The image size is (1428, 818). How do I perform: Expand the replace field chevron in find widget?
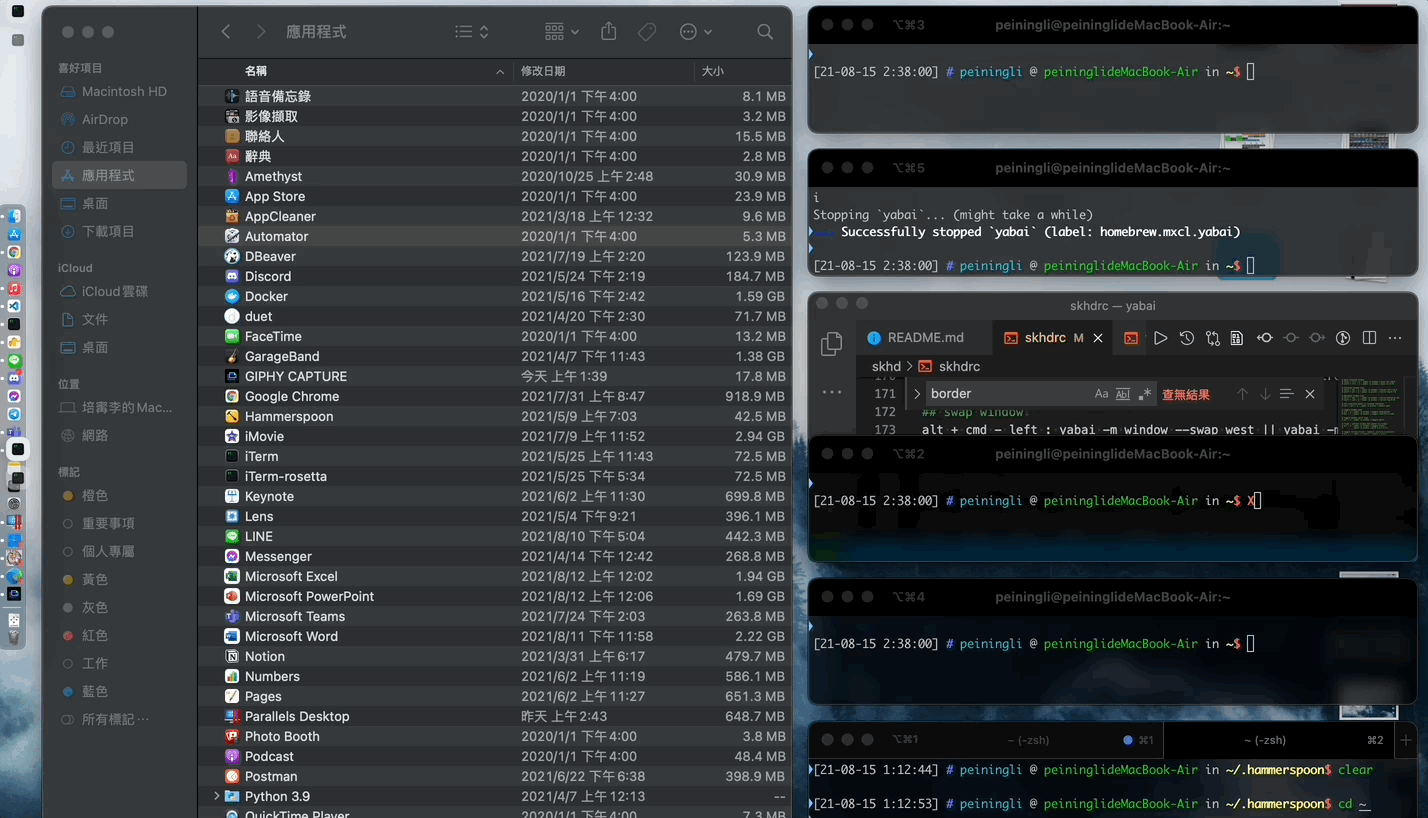pyautogui.click(x=916, y=394)
